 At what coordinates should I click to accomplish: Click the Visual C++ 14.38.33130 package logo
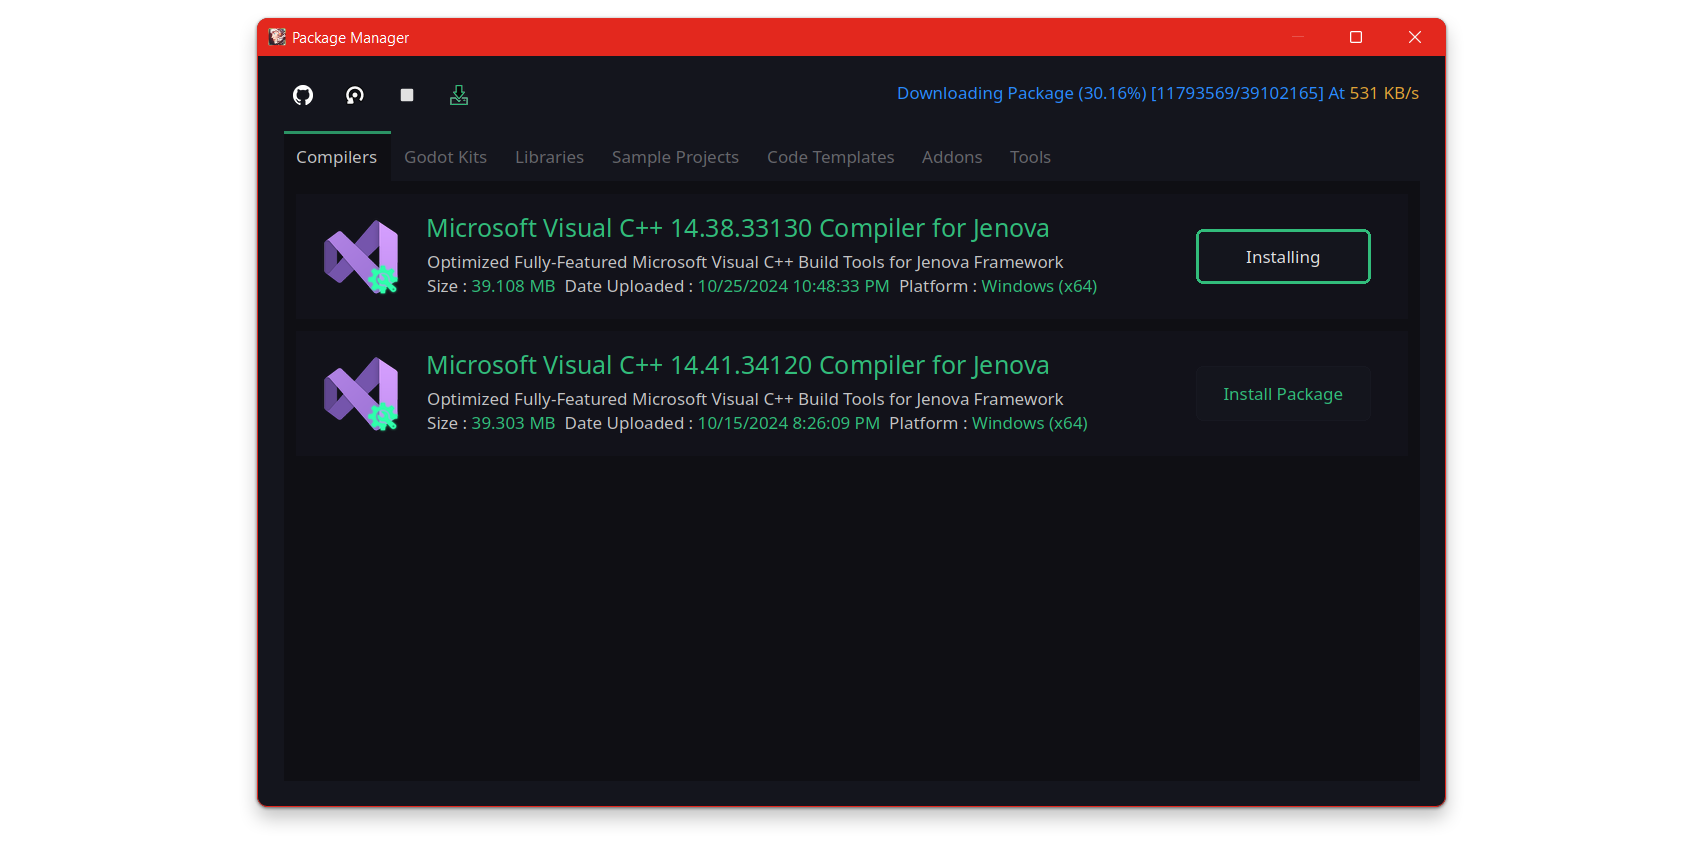click(362, 257)
